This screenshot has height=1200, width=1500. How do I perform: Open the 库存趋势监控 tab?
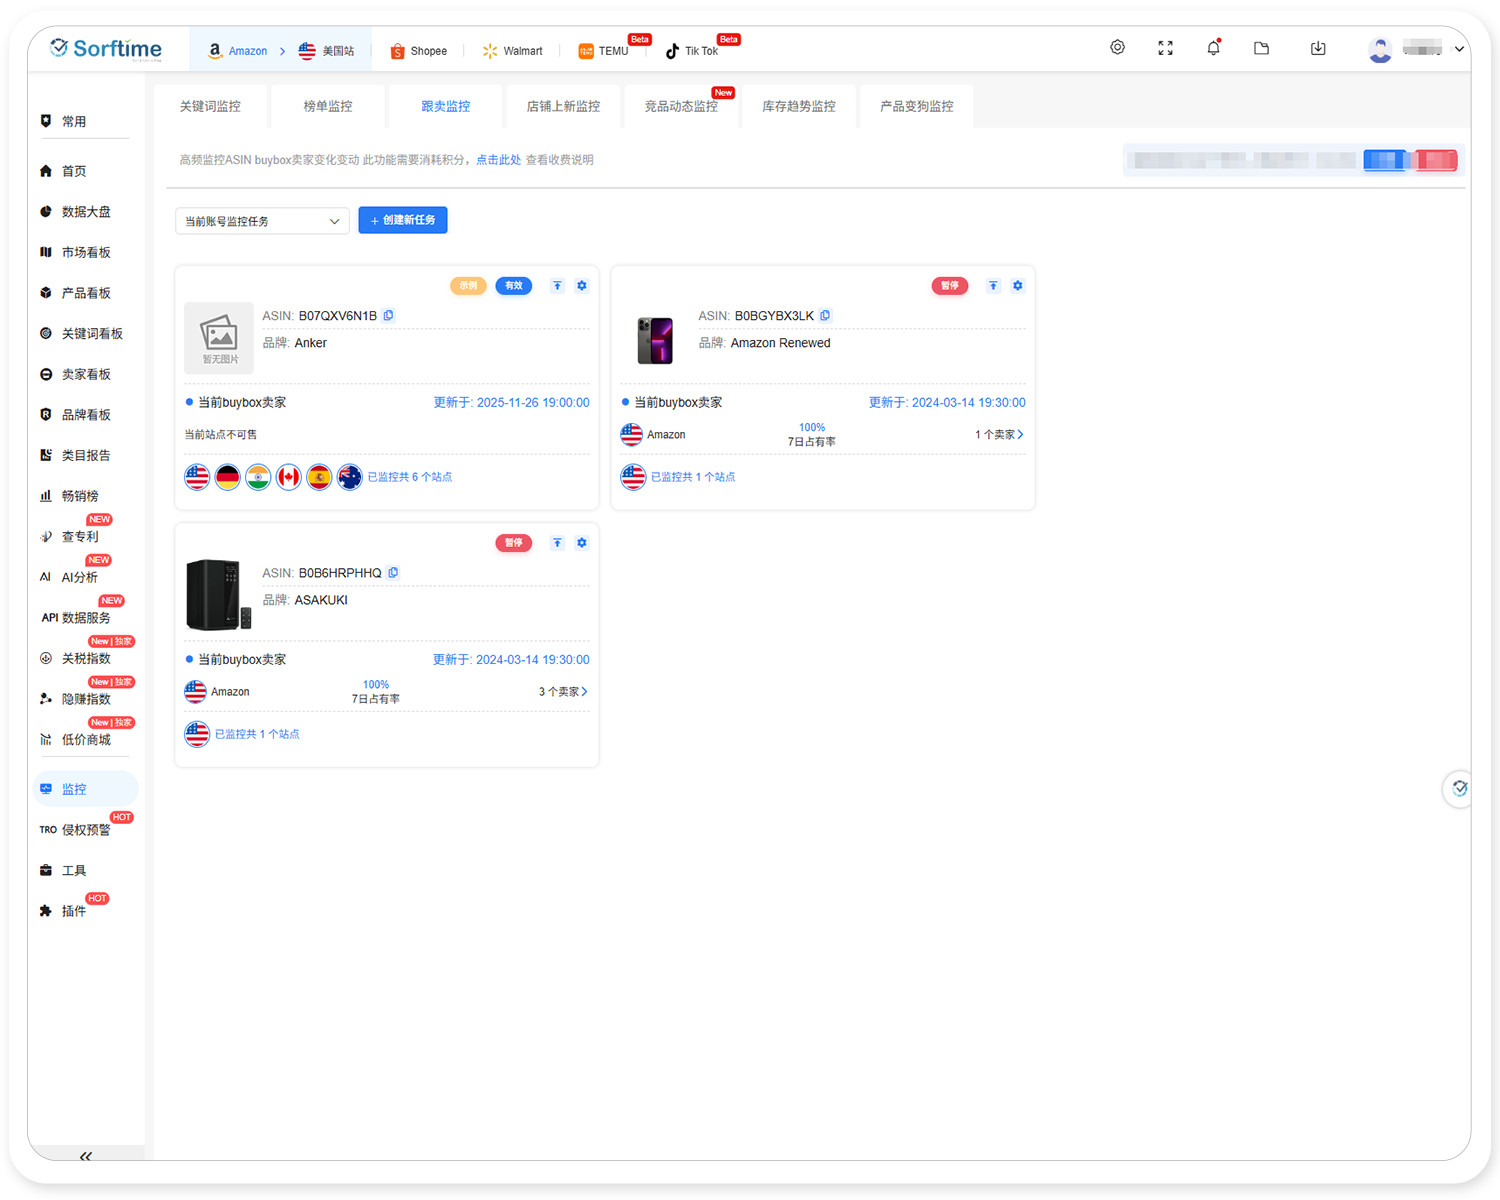point(798,106)
